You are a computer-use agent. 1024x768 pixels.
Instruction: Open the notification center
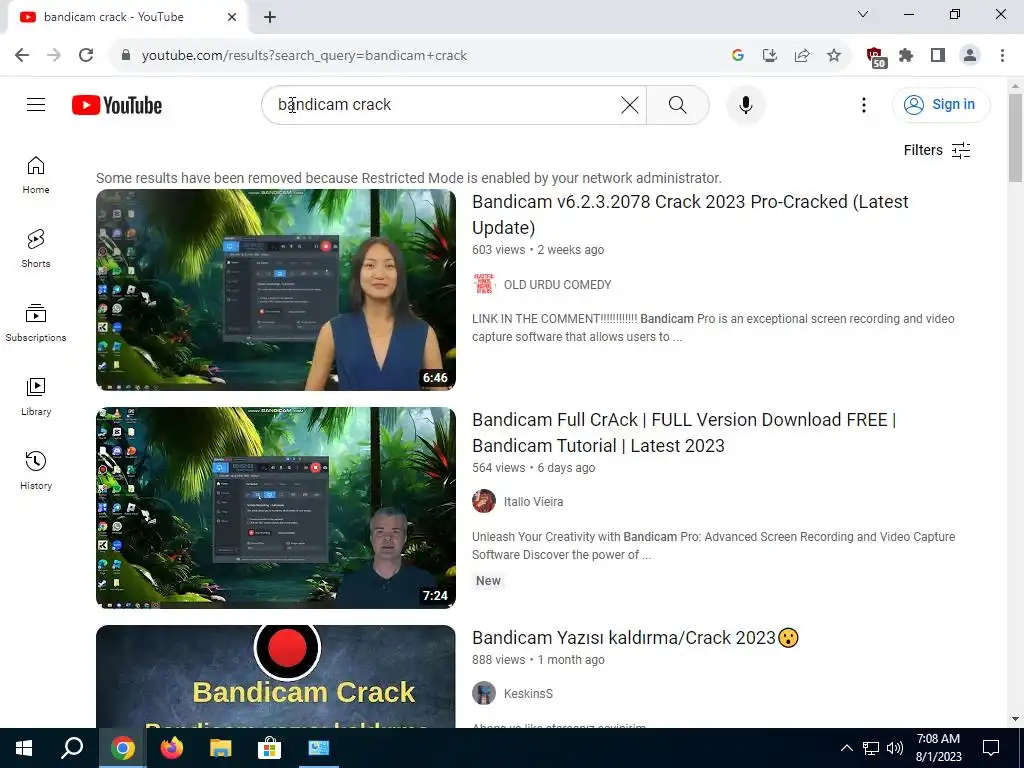(x=991, y=748)
